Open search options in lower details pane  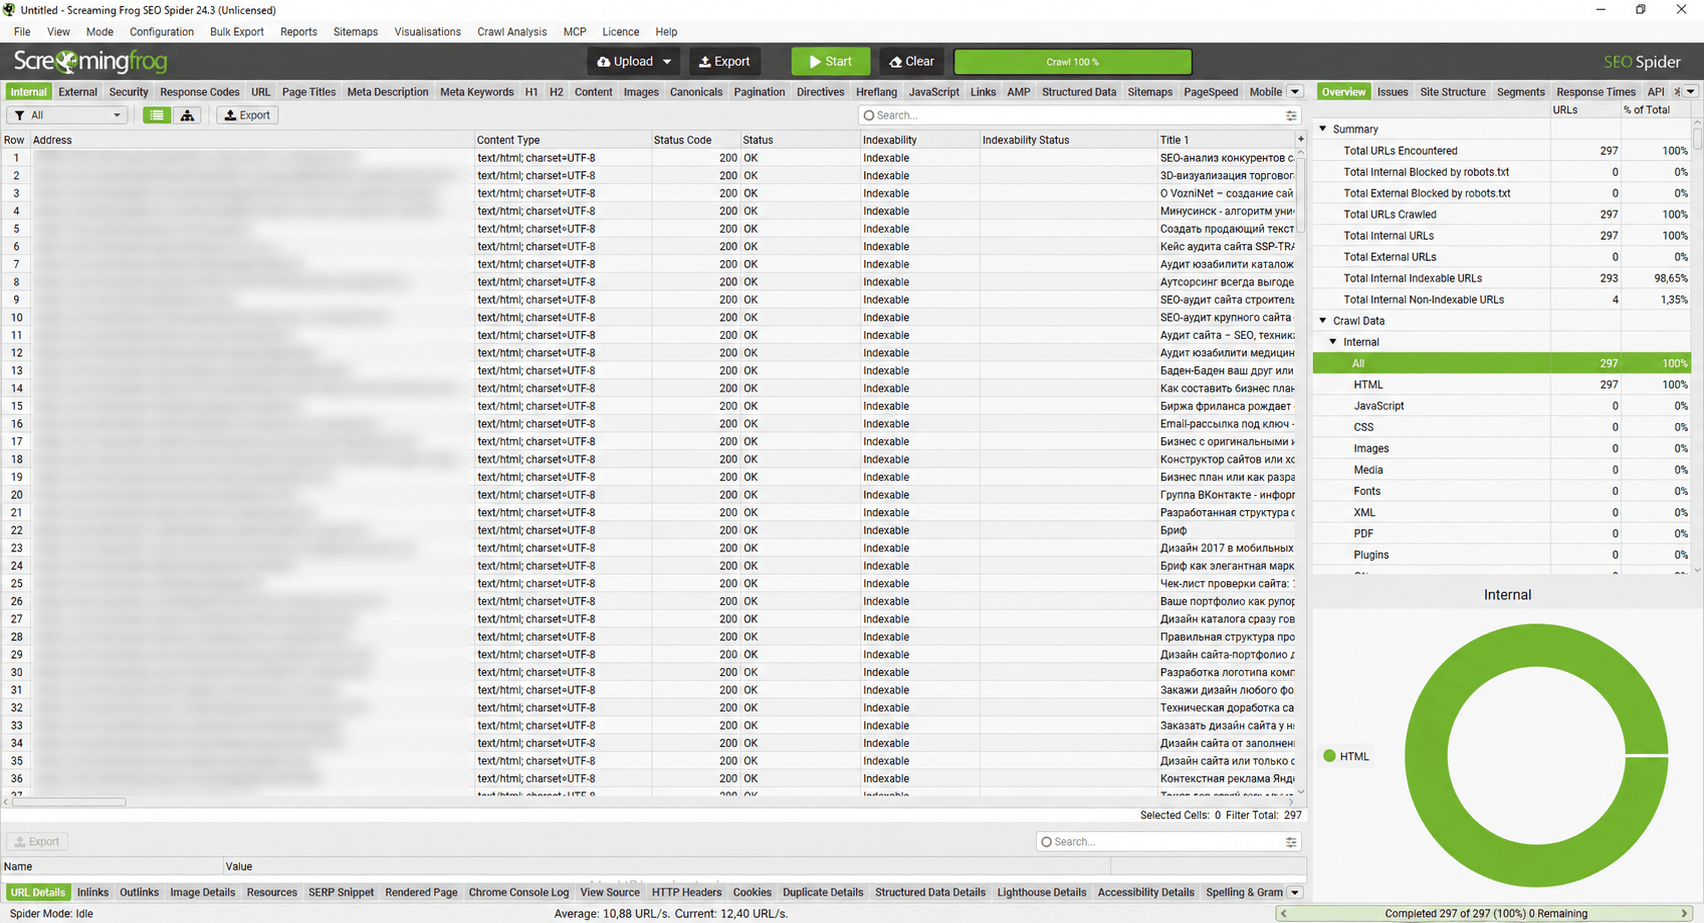[x=1291, y=841]
